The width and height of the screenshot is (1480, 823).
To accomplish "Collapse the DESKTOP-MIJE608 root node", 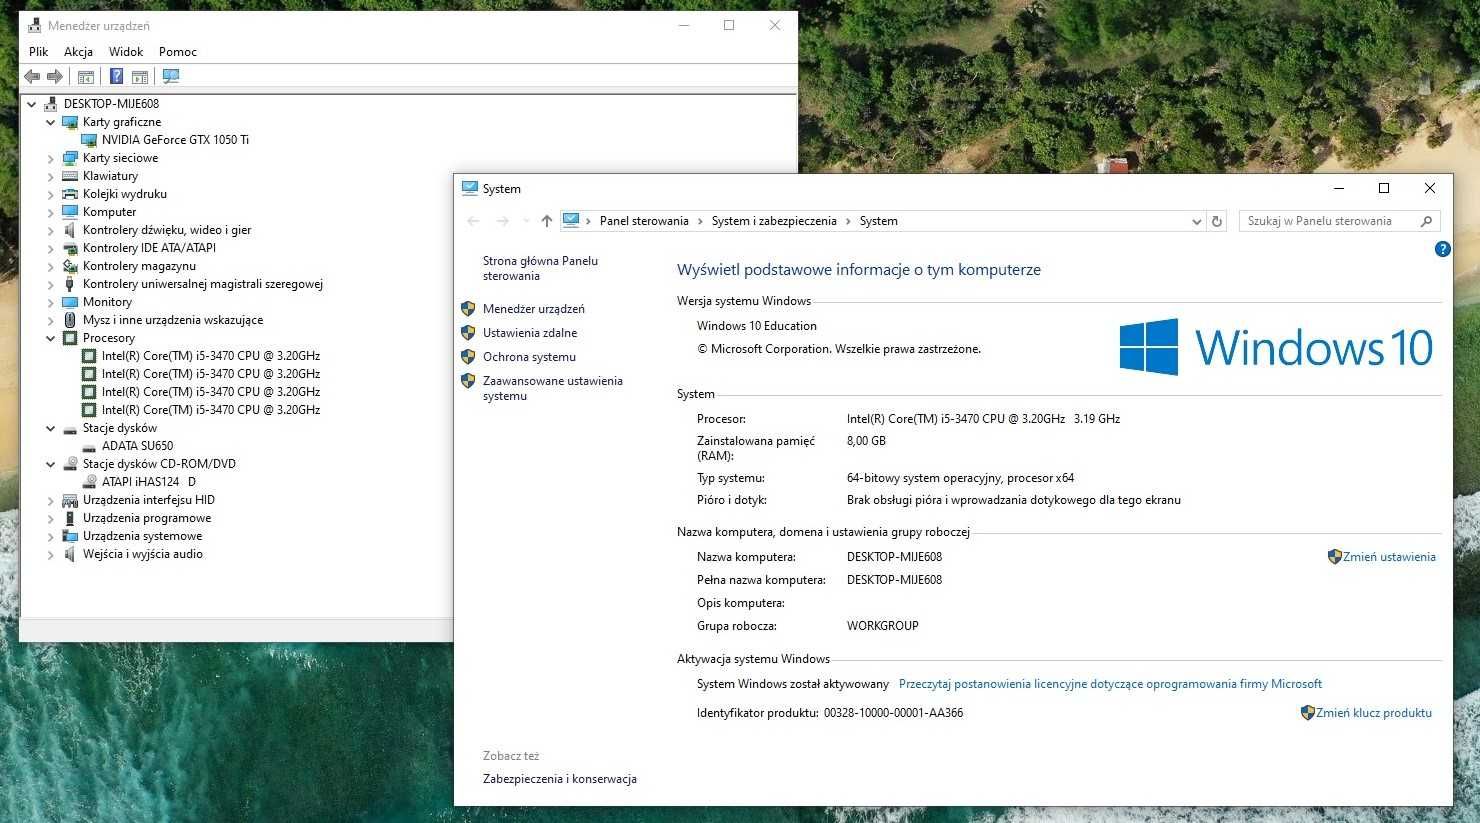I will 32,104.
